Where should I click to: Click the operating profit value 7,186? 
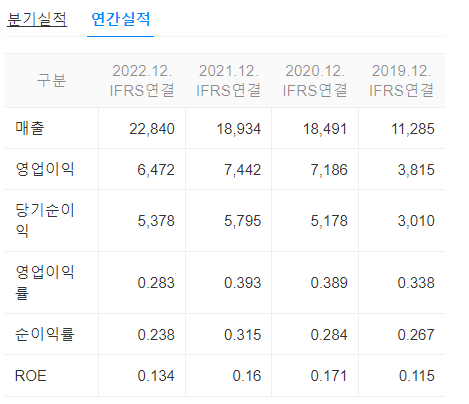click(329, 170)
